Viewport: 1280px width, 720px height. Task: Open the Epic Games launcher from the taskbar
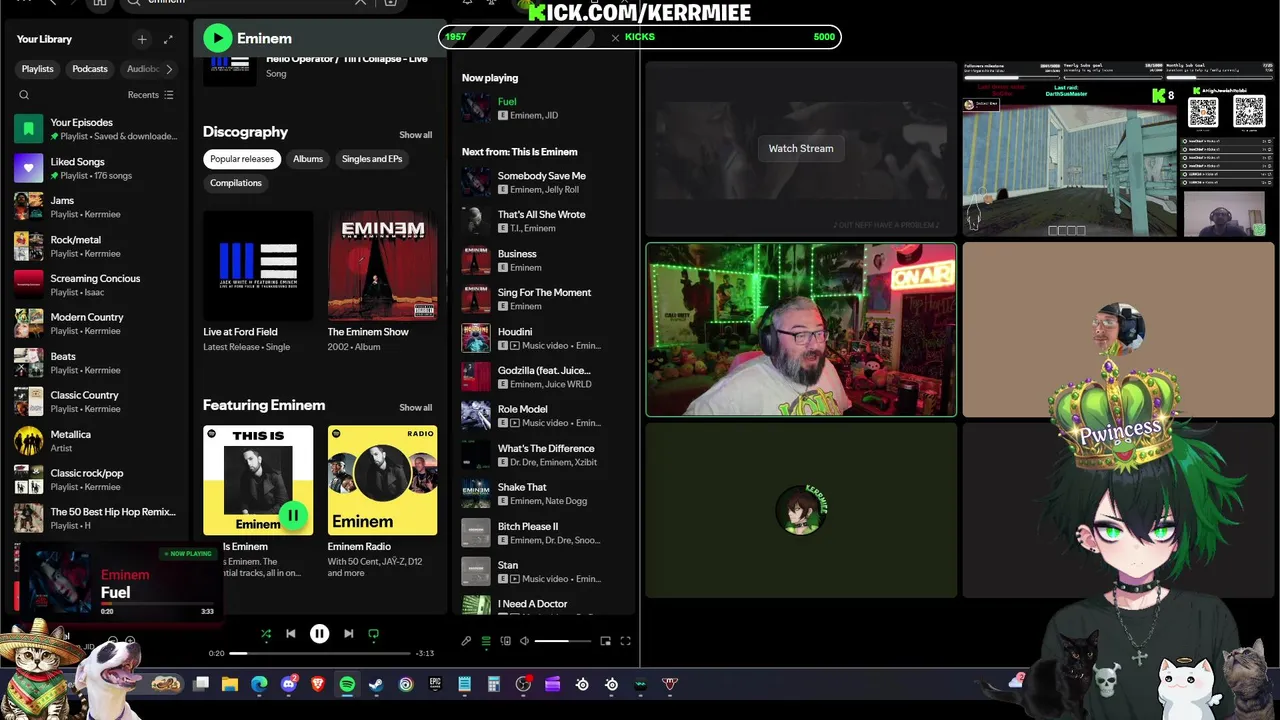pyautogui.click(x=435, y=684)
